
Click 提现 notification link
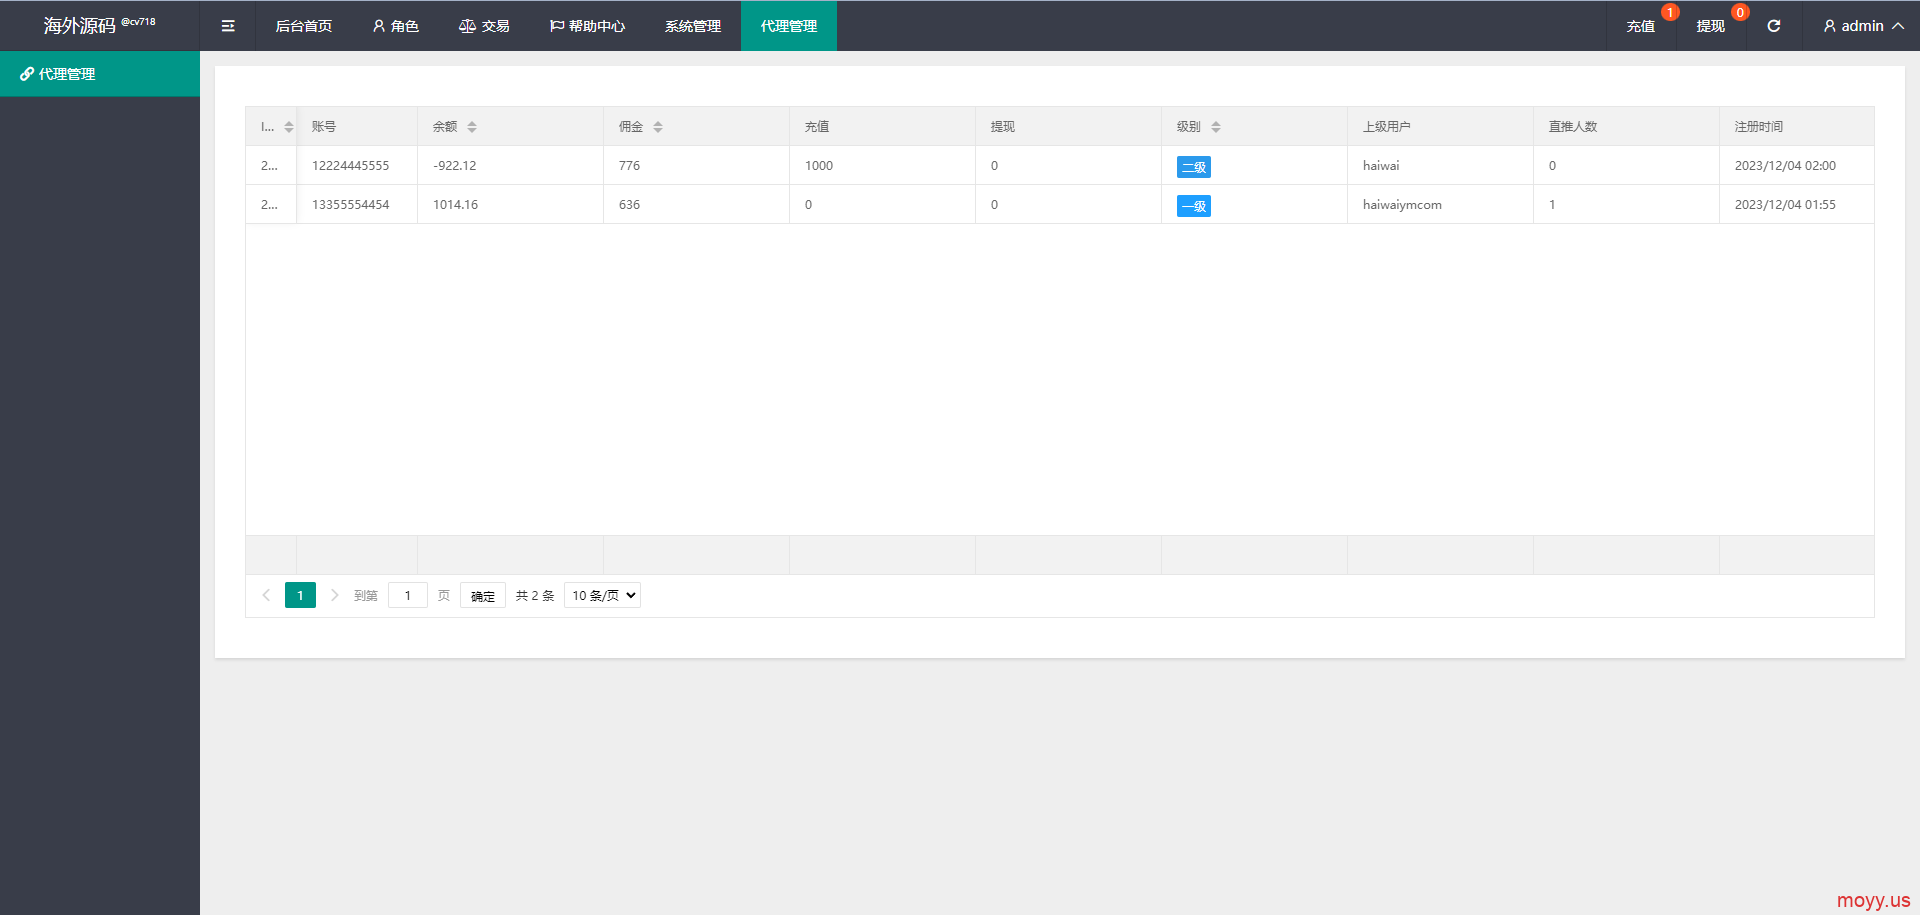(1710, 26)
